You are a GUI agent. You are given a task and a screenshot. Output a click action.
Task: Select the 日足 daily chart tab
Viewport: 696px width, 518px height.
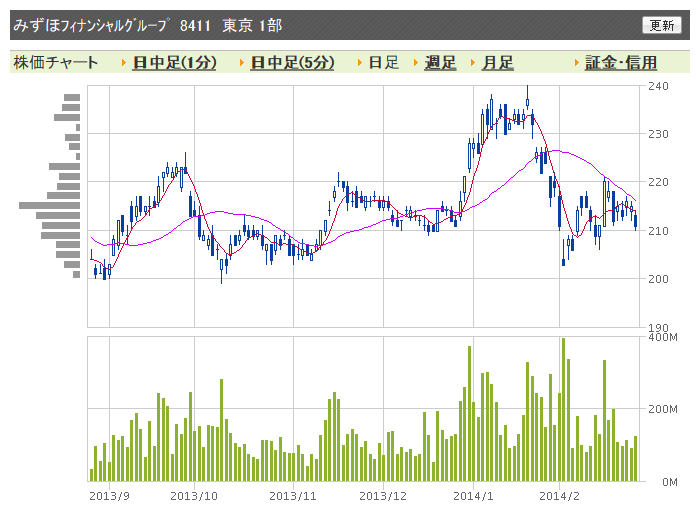click(384, 63)
